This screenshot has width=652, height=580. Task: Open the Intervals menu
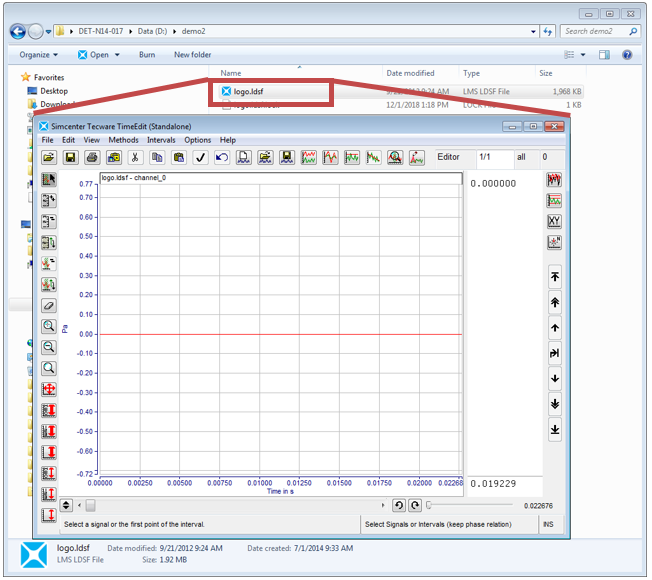(161, 140)
